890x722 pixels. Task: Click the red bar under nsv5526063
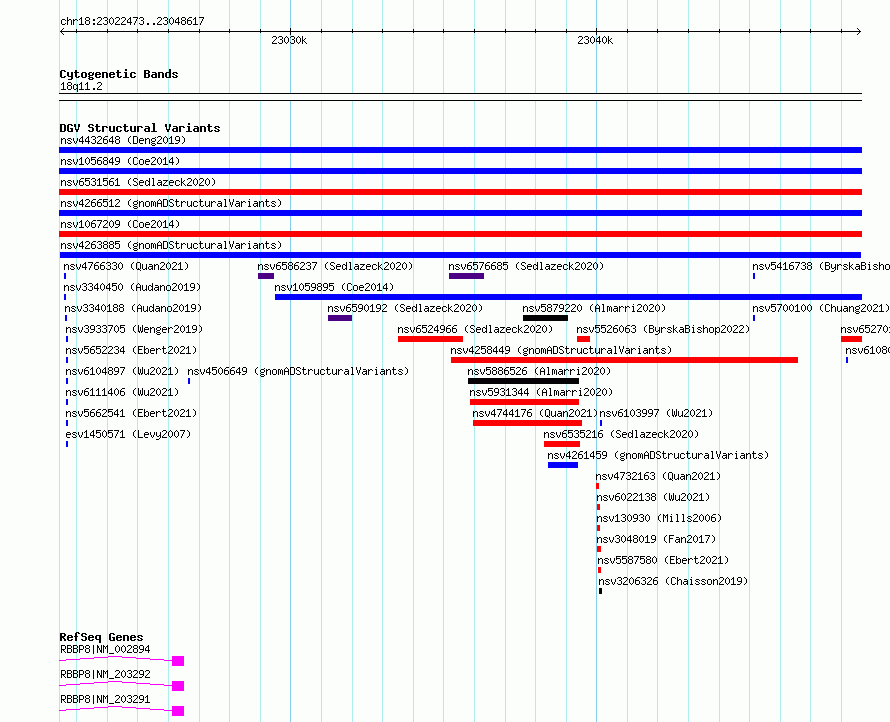[x=583, y=339]
